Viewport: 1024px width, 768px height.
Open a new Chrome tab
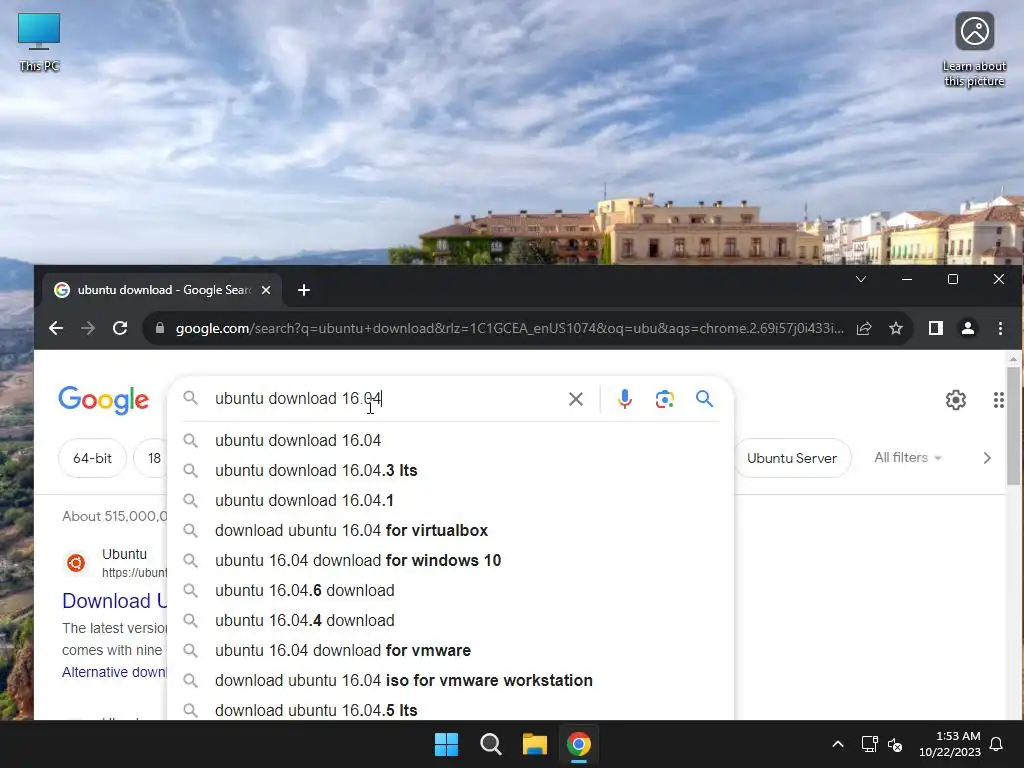click(304, 290)
